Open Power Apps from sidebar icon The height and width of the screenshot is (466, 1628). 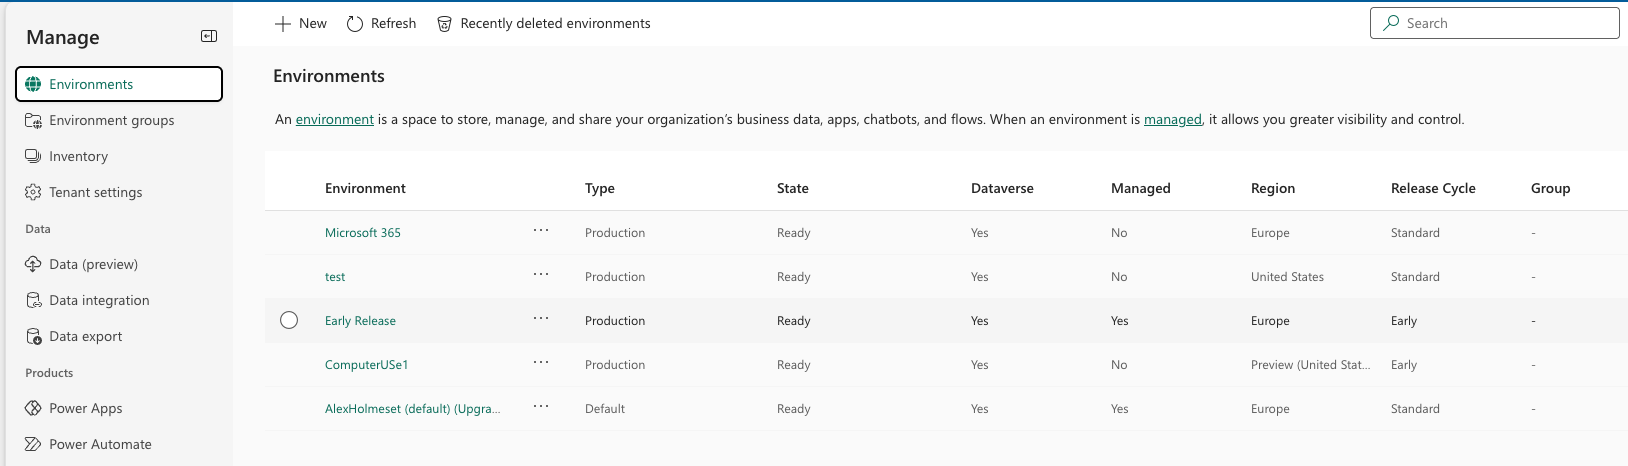(x=33, y=408)
